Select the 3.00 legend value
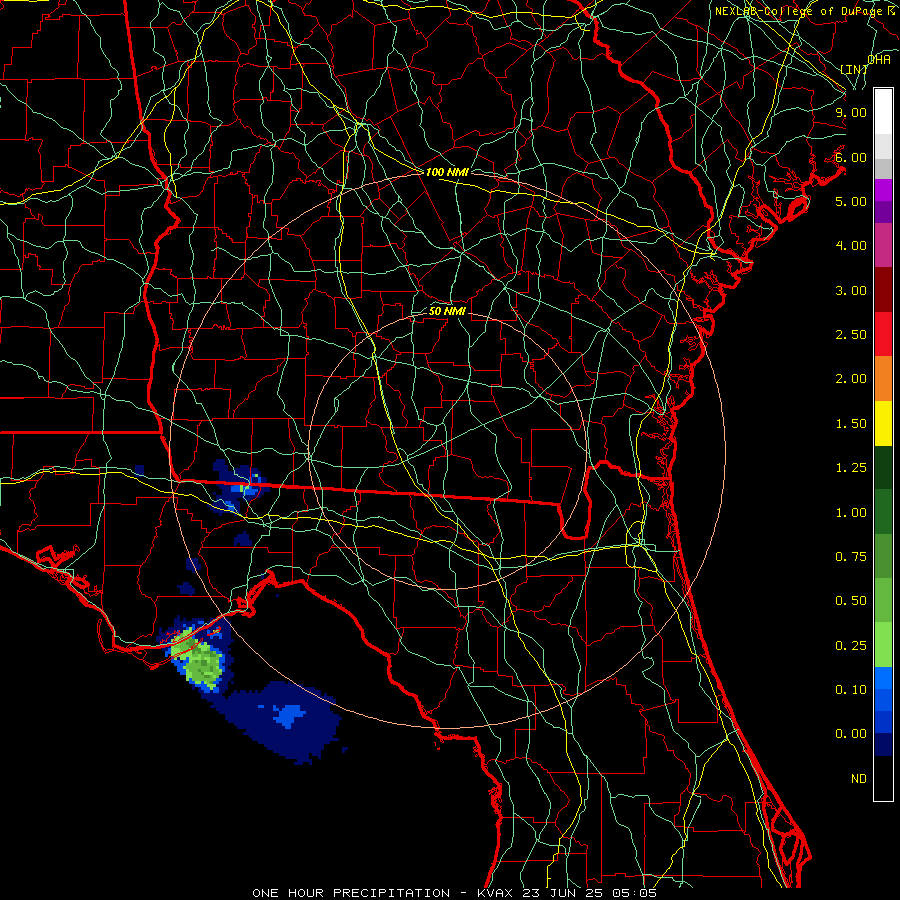Screen dimensions: 900x900 tap(851, 290)
